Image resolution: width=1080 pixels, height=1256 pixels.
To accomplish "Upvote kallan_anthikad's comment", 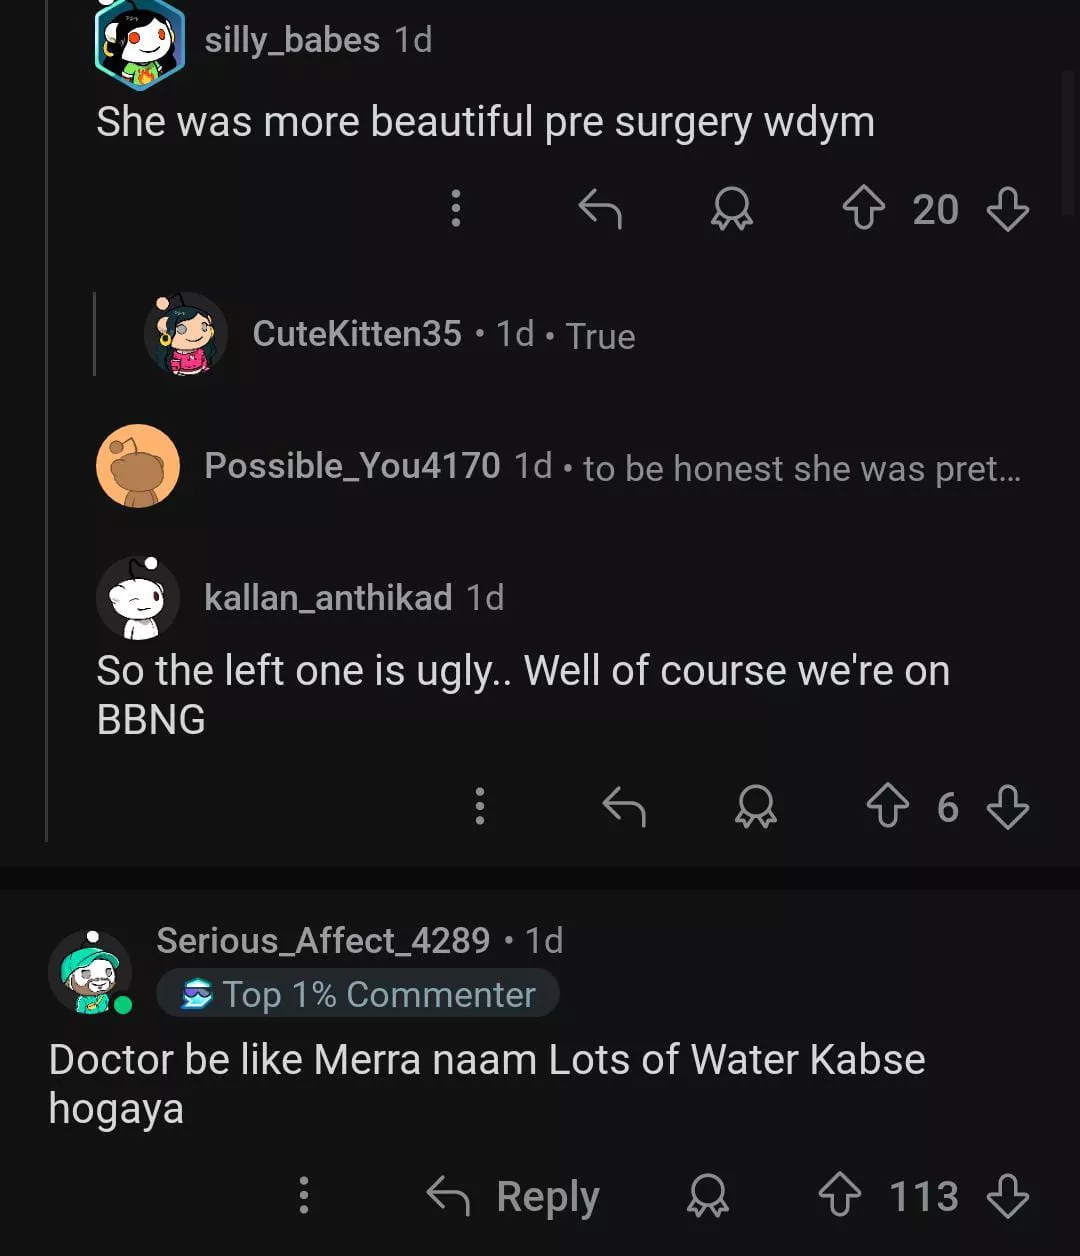I will (x=889, y=807).
